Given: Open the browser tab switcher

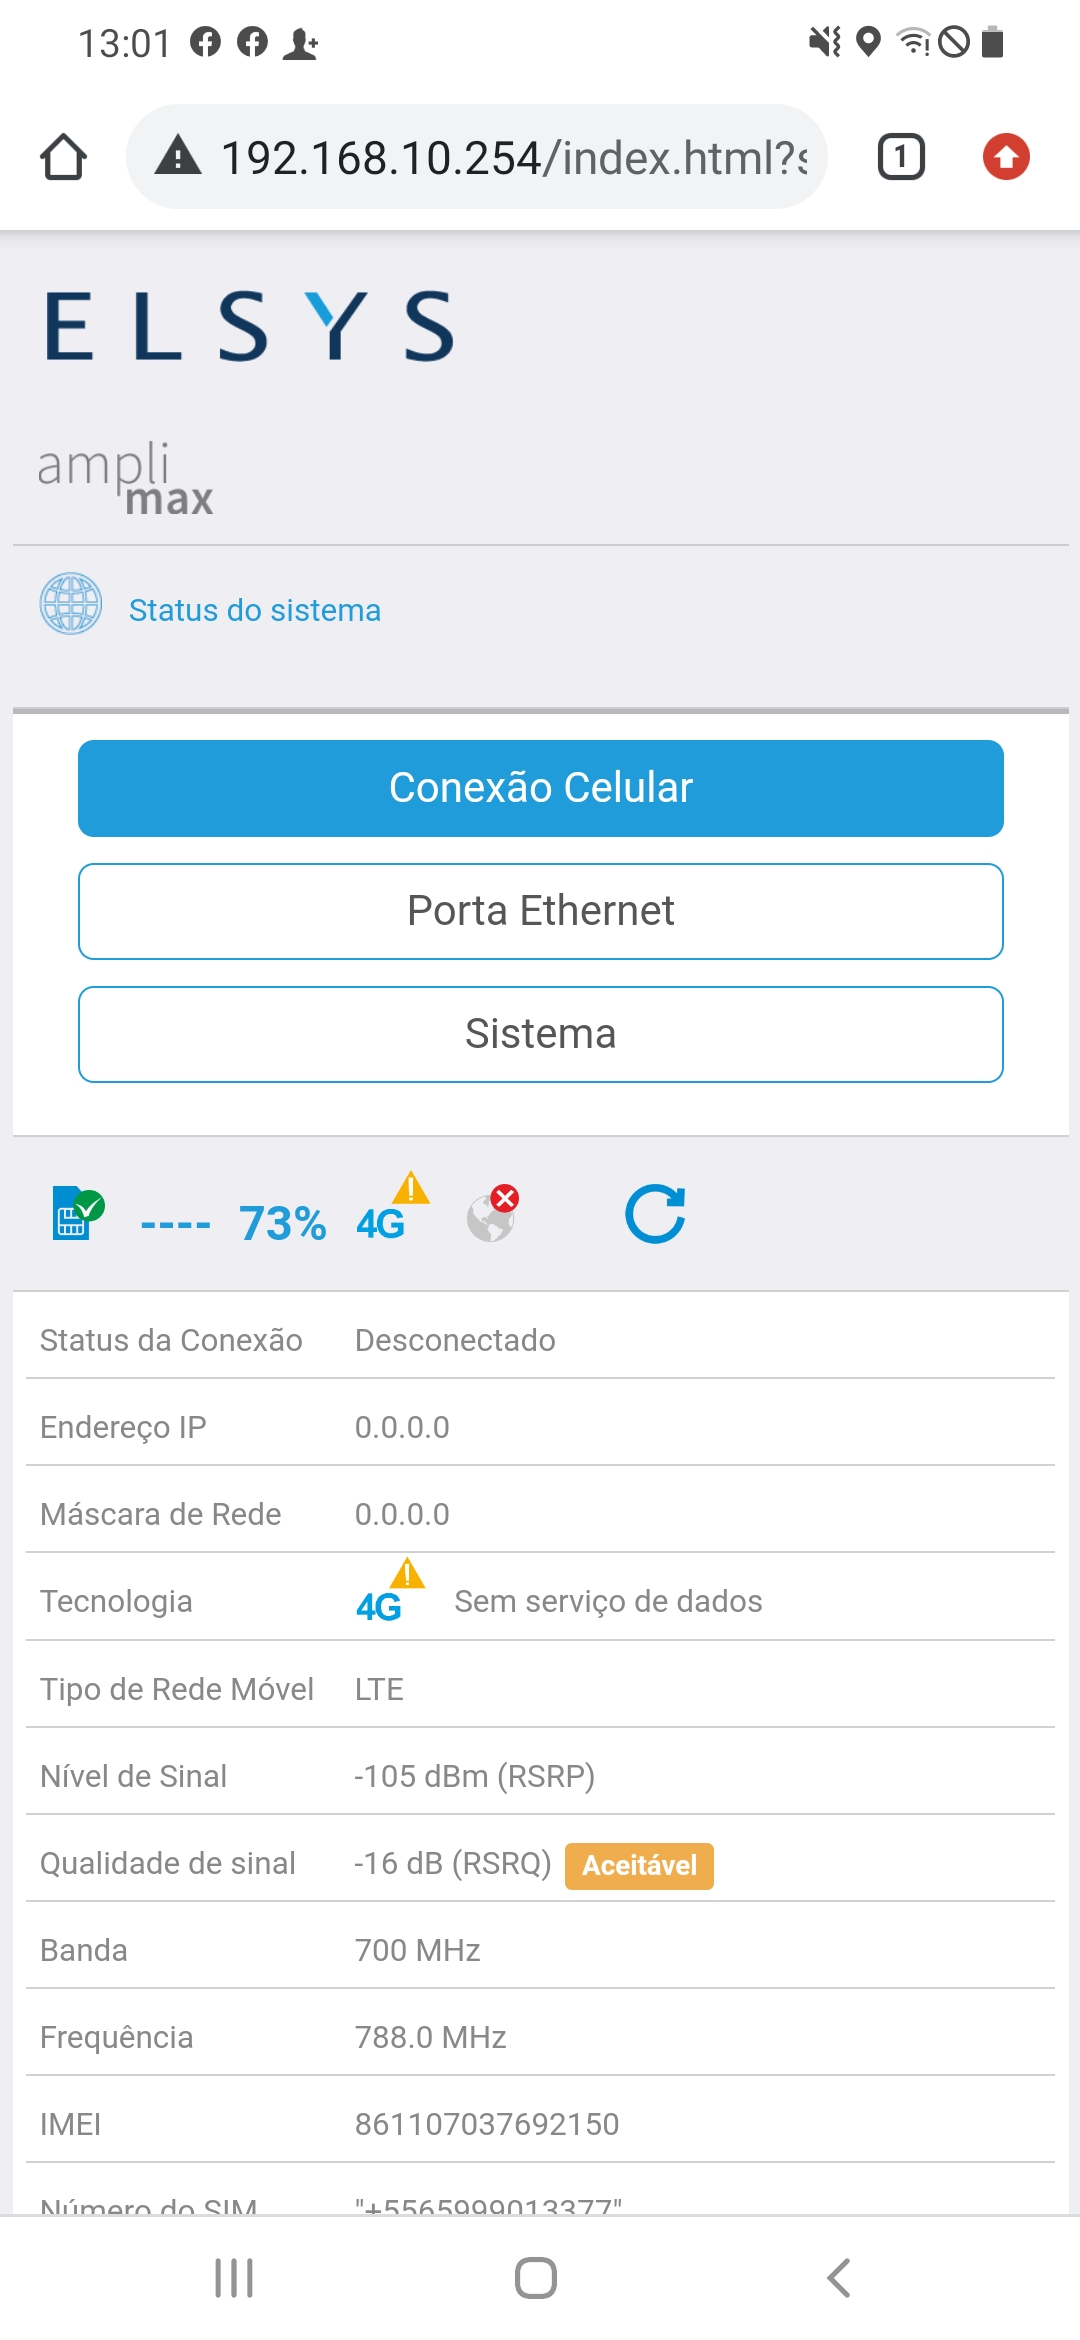Looking at the screenshot, I should coord(900,157).
